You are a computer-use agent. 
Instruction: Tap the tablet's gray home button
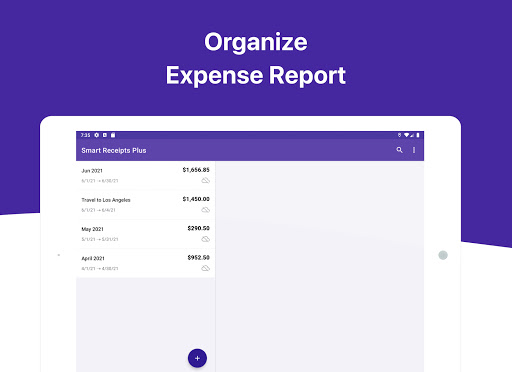[443, 255]
